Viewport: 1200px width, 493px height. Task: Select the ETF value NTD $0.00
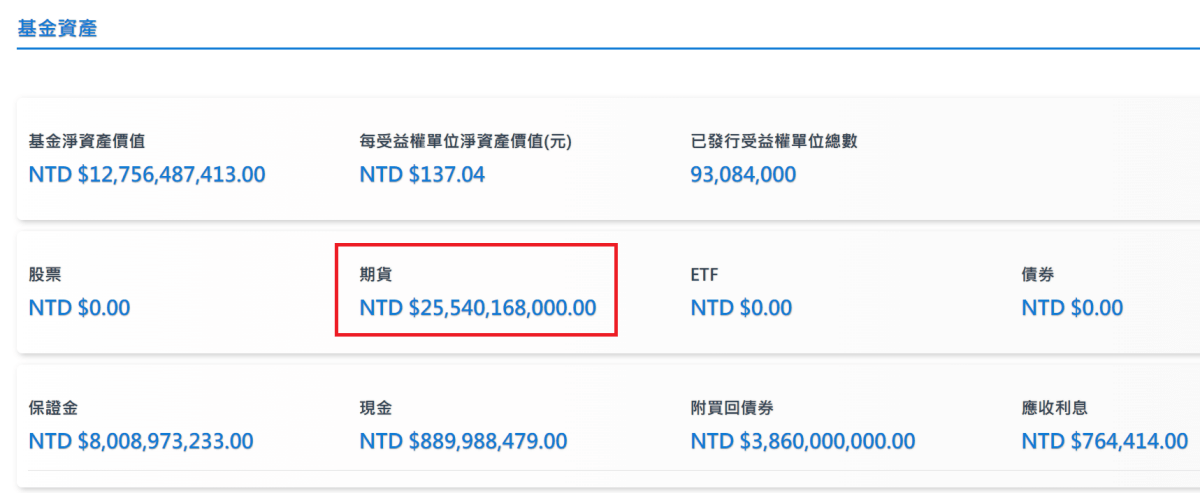click(x=741, y=308)
